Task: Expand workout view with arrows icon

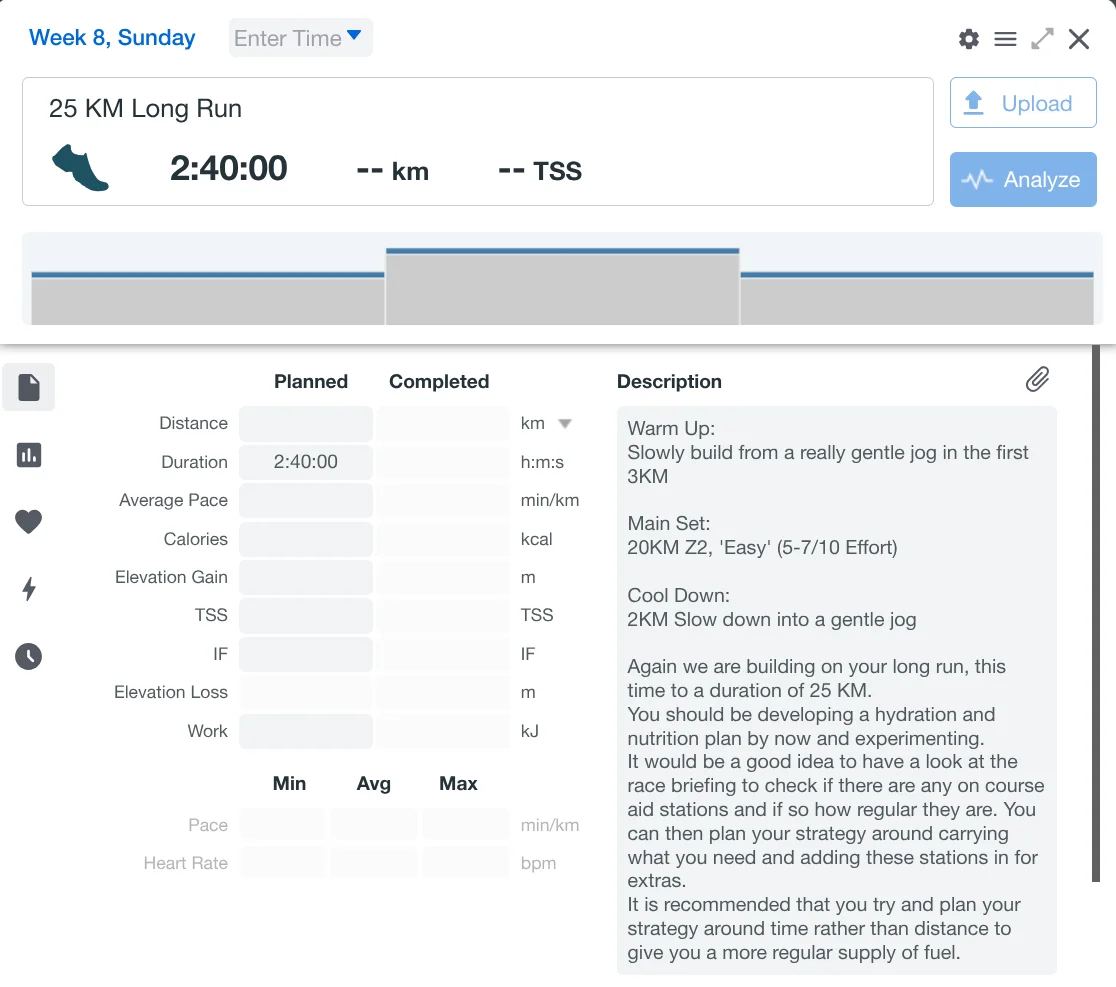Action: [1042, 39]
